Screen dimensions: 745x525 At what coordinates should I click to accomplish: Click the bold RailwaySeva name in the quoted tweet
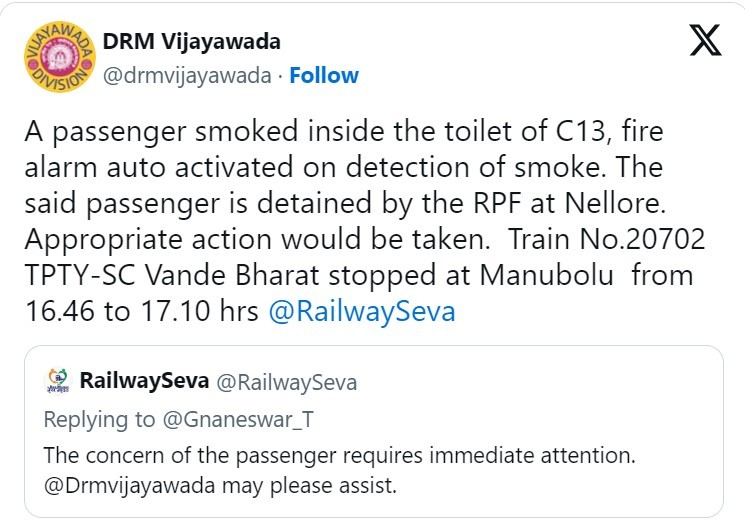coord(144,381)
